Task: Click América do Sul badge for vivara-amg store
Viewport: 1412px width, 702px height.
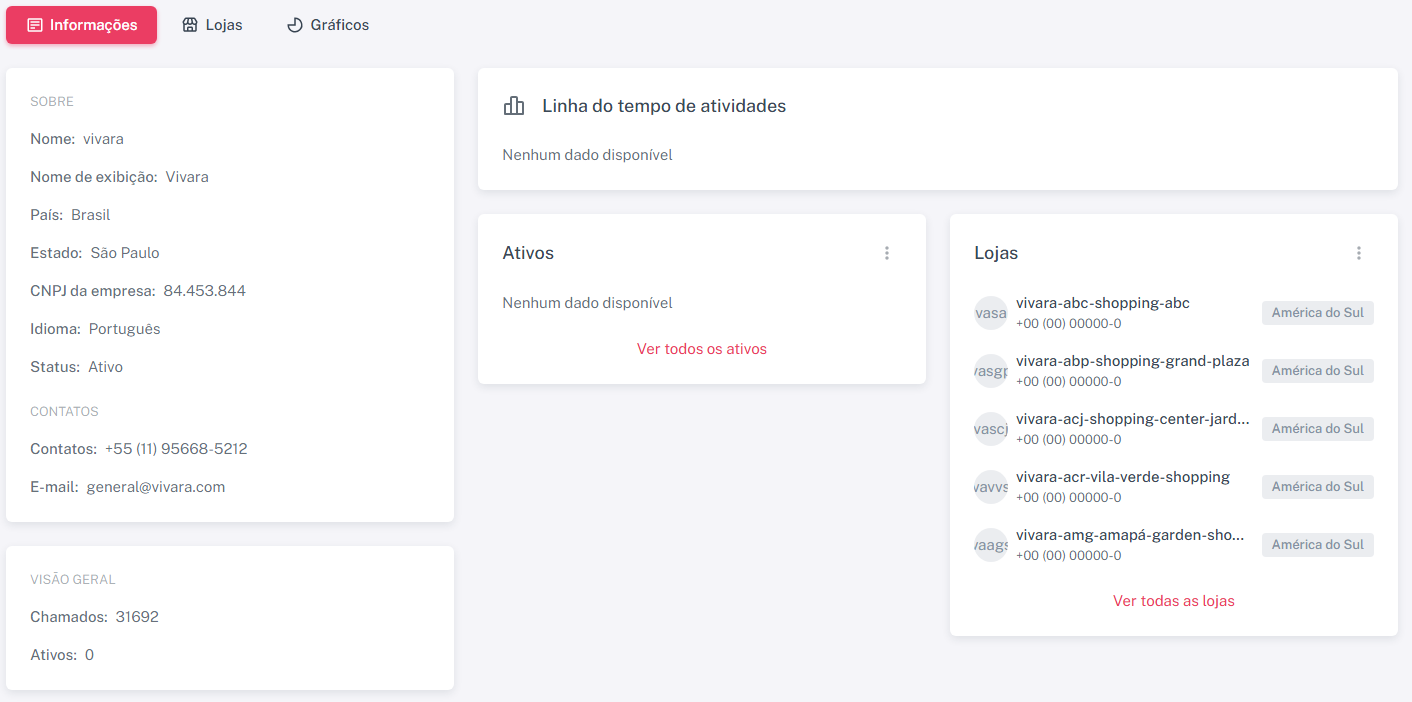Action: click(x=1318, y=545)
